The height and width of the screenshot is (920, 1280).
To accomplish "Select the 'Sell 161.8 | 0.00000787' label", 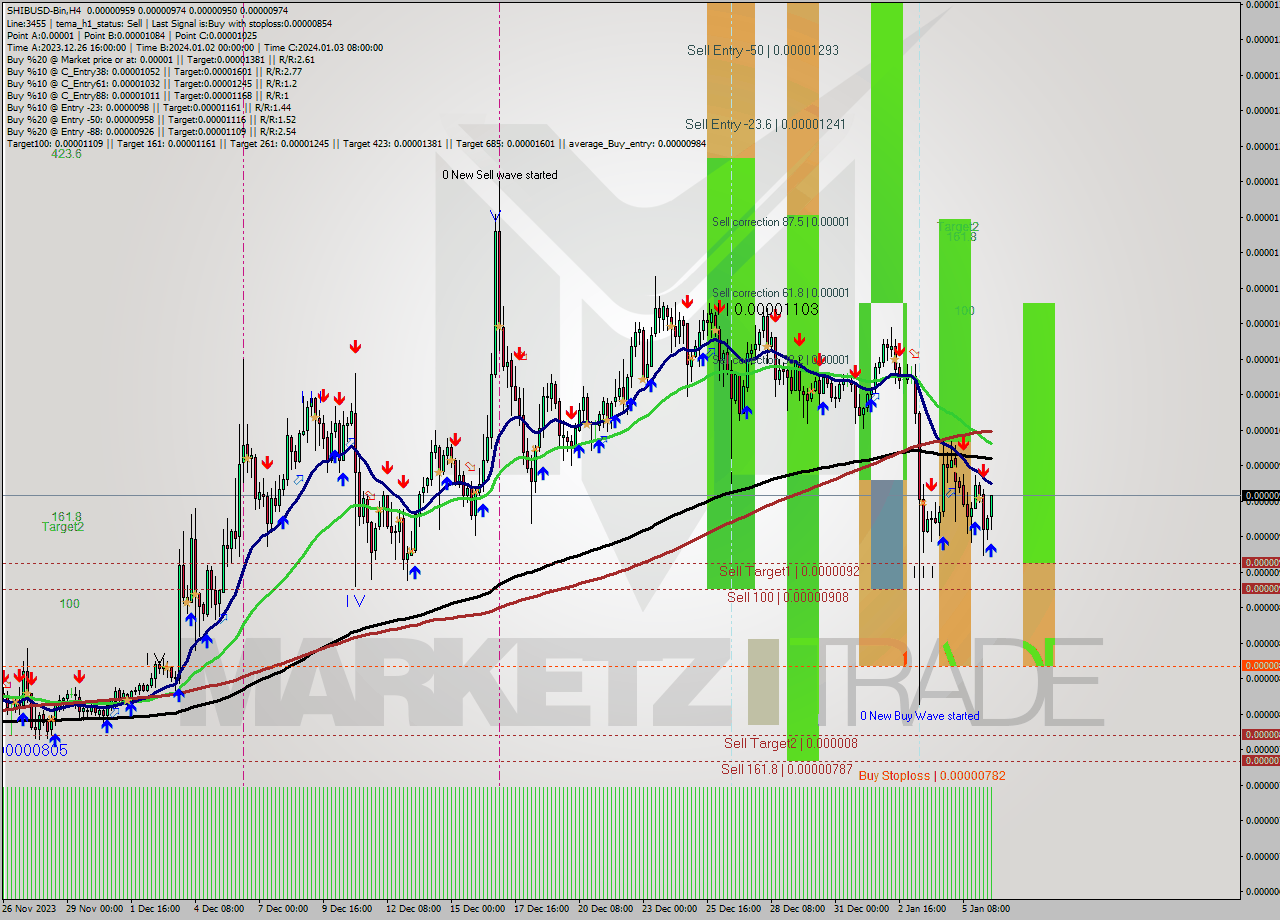I will 787,769.
